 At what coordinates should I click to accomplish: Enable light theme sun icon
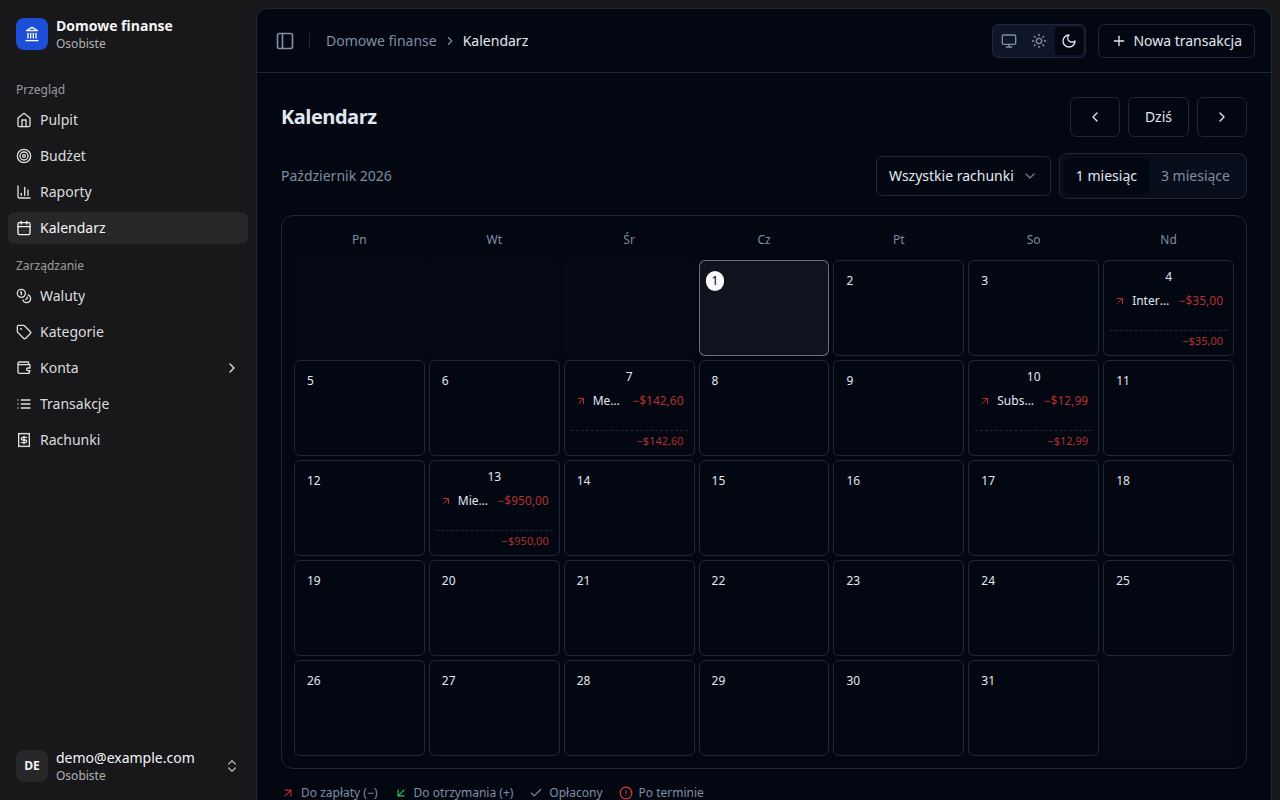click(1039, 41)
